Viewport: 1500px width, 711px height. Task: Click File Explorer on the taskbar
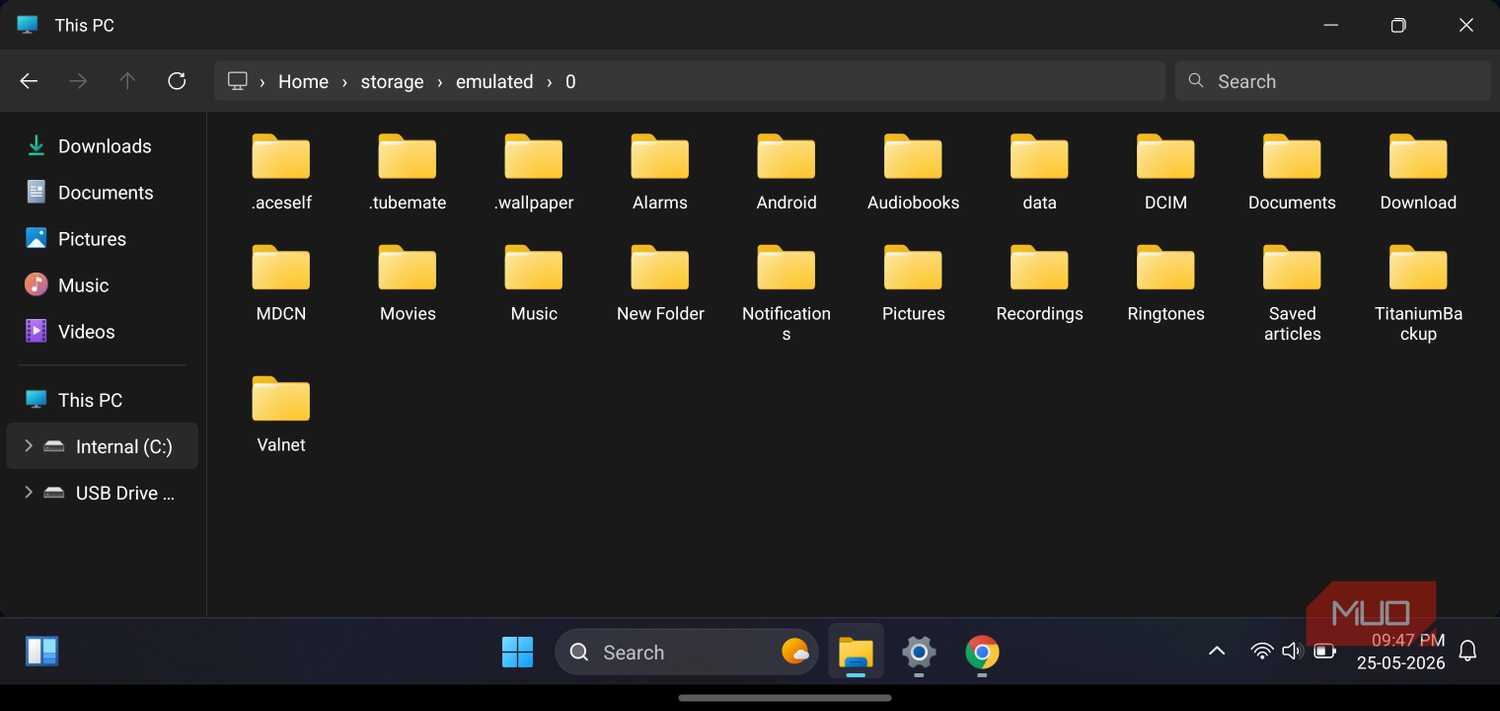[856, 652]
